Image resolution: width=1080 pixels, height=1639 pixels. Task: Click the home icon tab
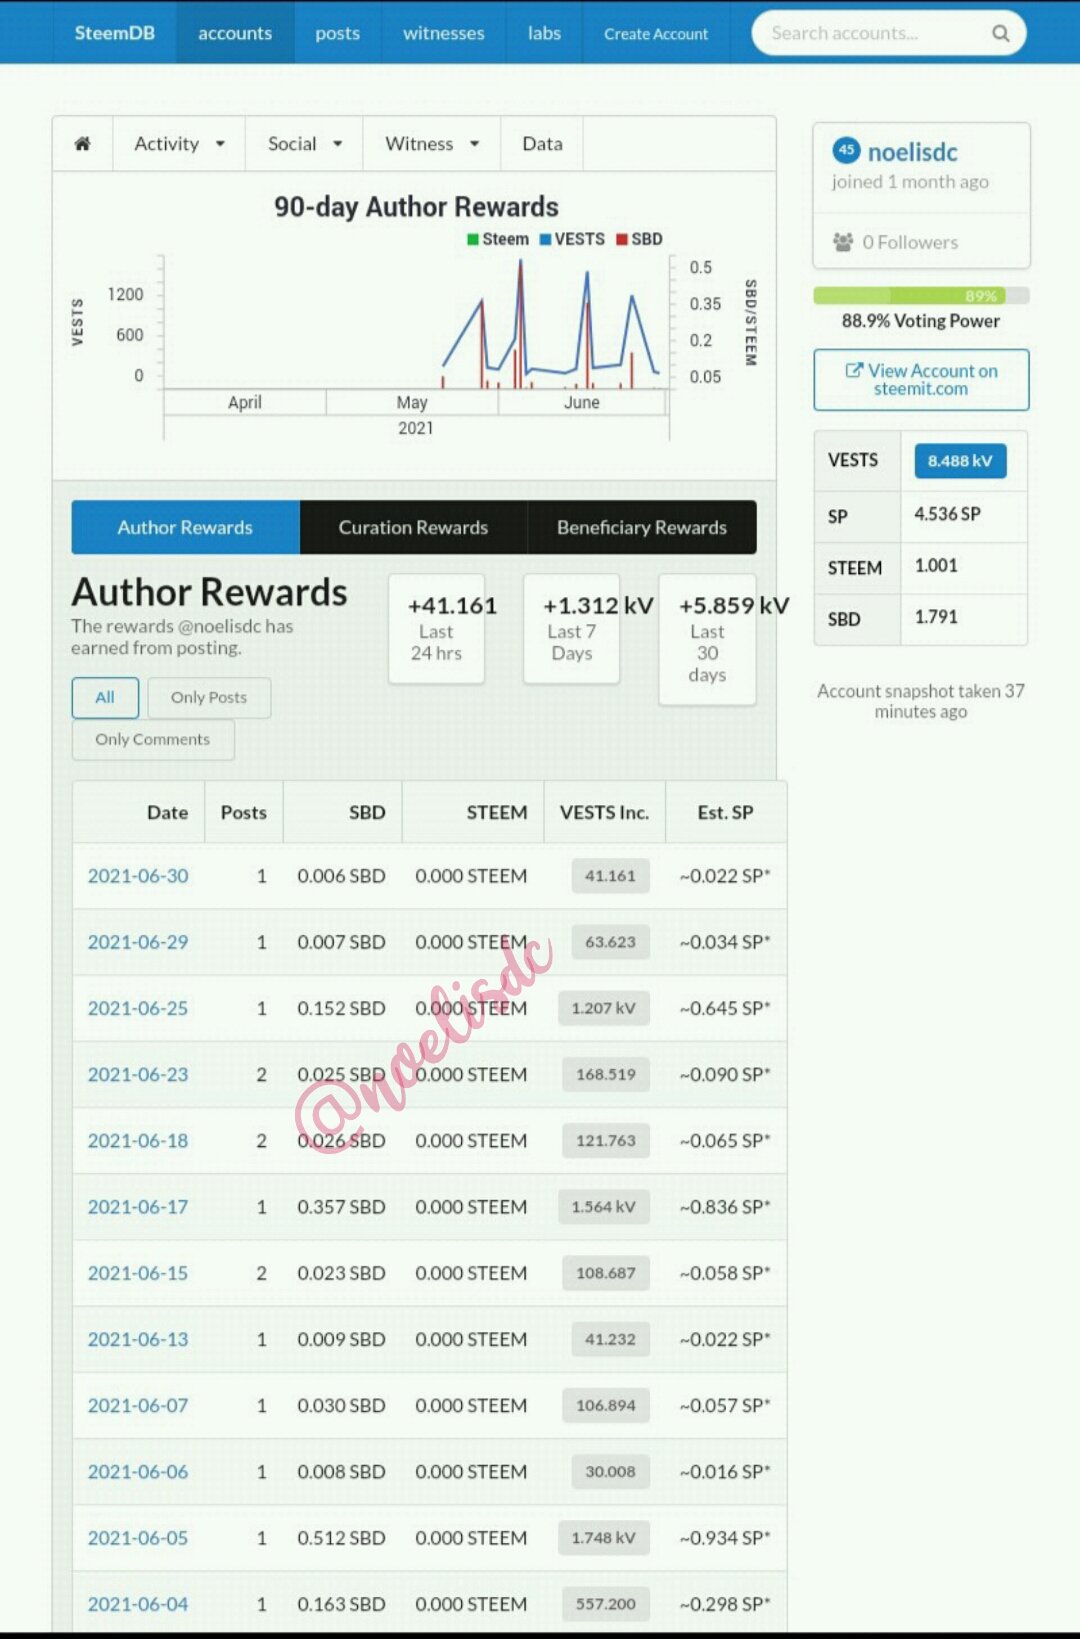tap(83, 144)
